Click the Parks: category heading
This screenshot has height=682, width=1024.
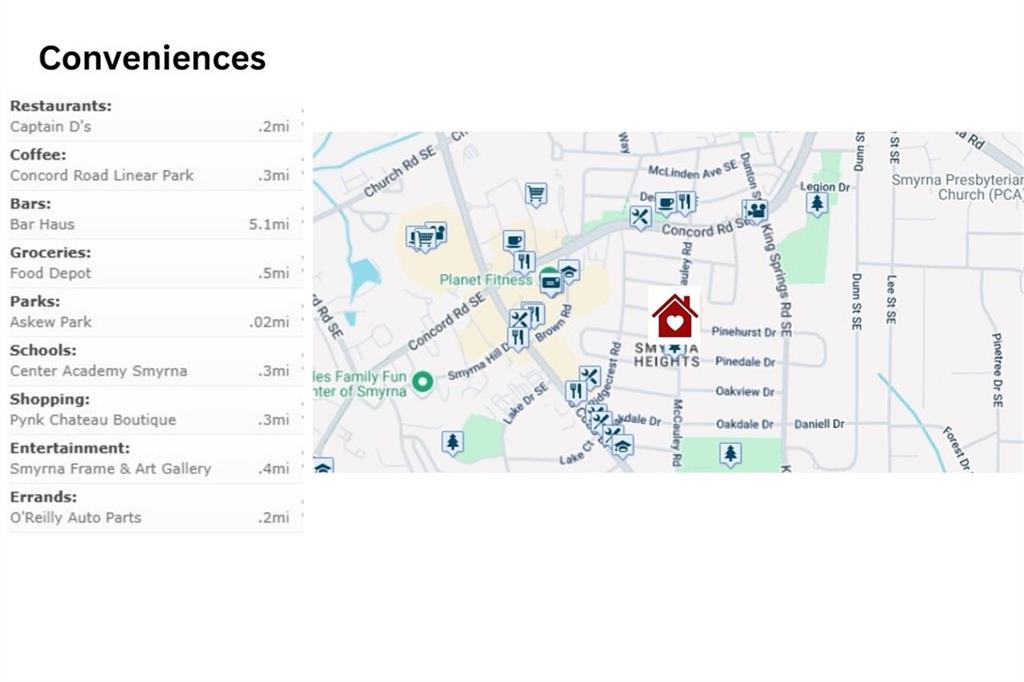coord(35,302)
